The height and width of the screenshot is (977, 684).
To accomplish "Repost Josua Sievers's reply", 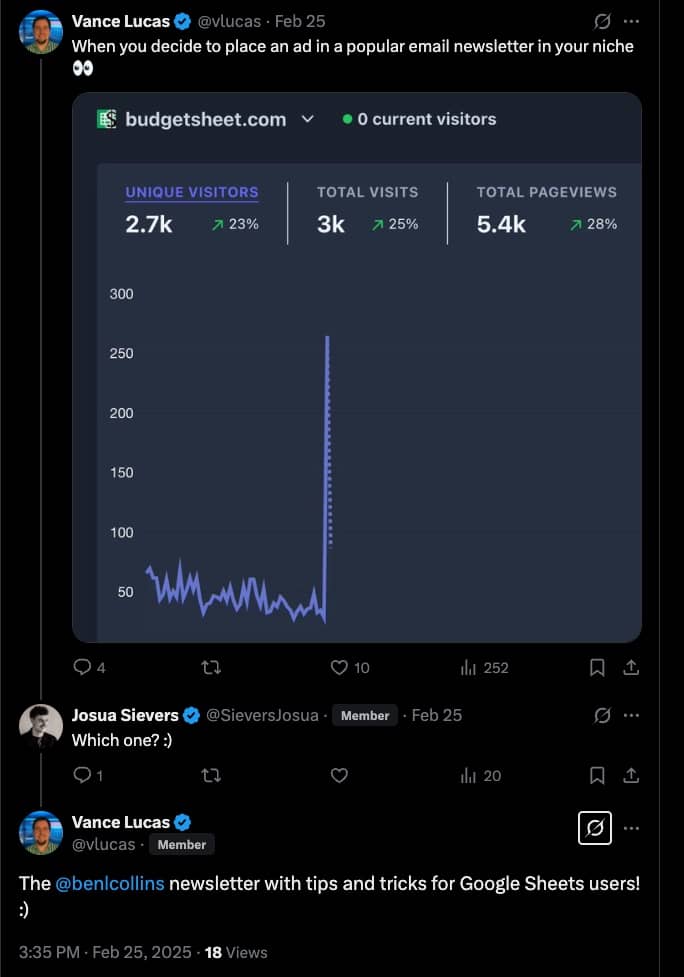I will coord(211,775).
